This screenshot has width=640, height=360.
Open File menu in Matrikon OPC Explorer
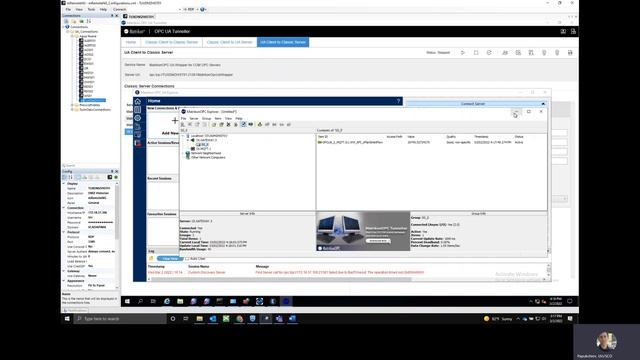point(183,118)
